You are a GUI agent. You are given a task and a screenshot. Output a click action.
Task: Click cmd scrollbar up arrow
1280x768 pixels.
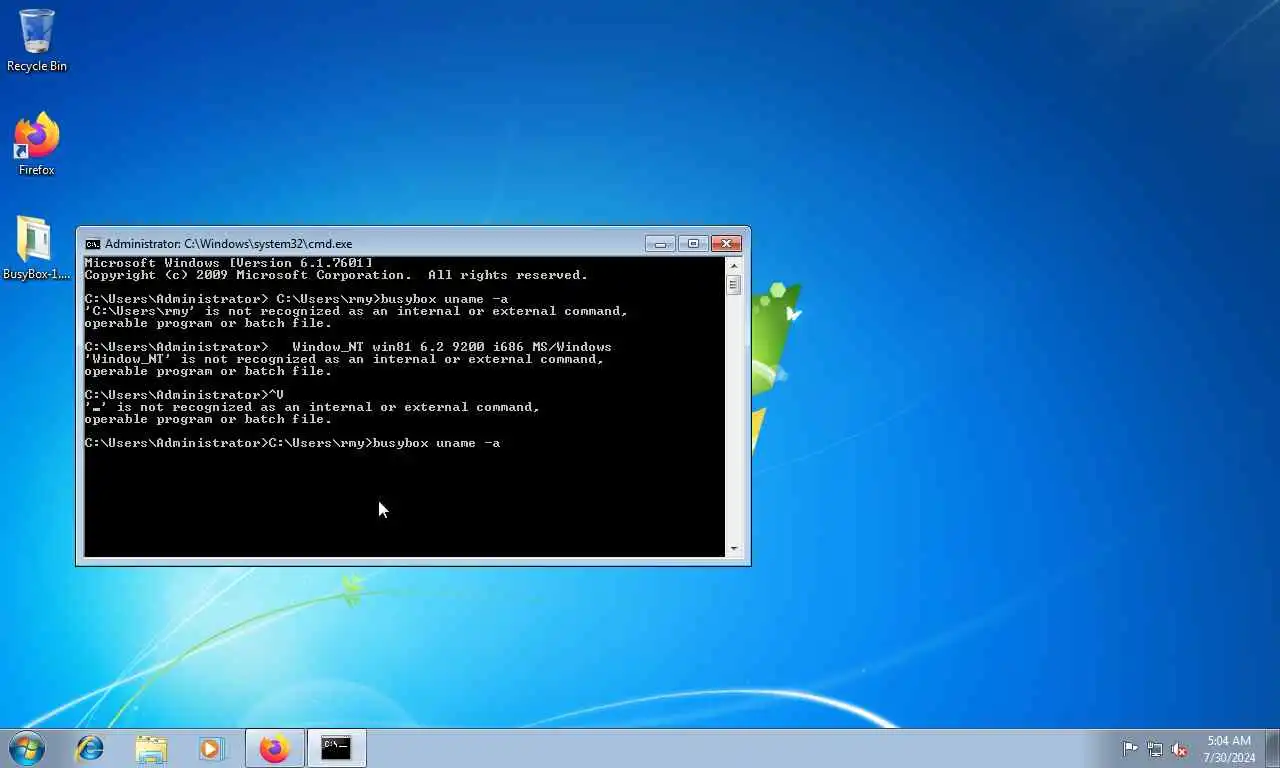click(x=734, y=266)
